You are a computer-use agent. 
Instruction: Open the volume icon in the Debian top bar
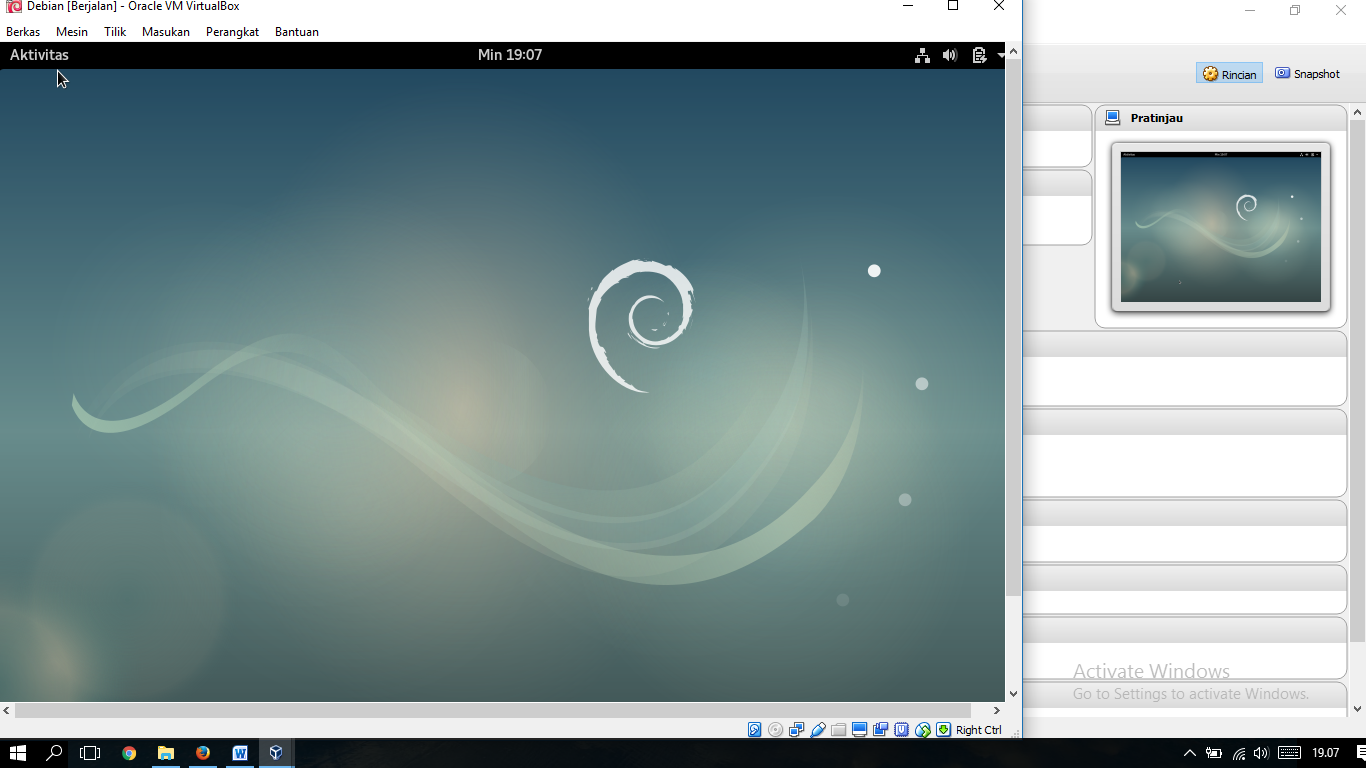(x=949, y=55)
